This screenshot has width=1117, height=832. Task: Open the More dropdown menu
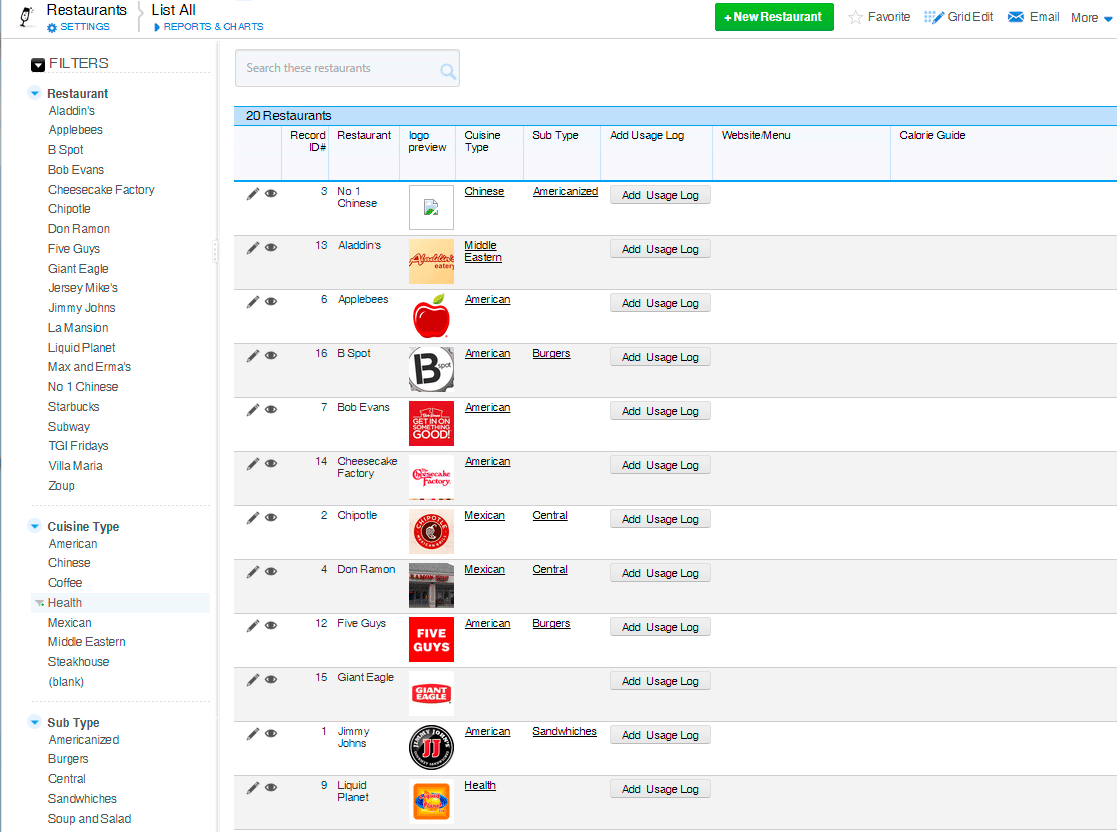1091,18
